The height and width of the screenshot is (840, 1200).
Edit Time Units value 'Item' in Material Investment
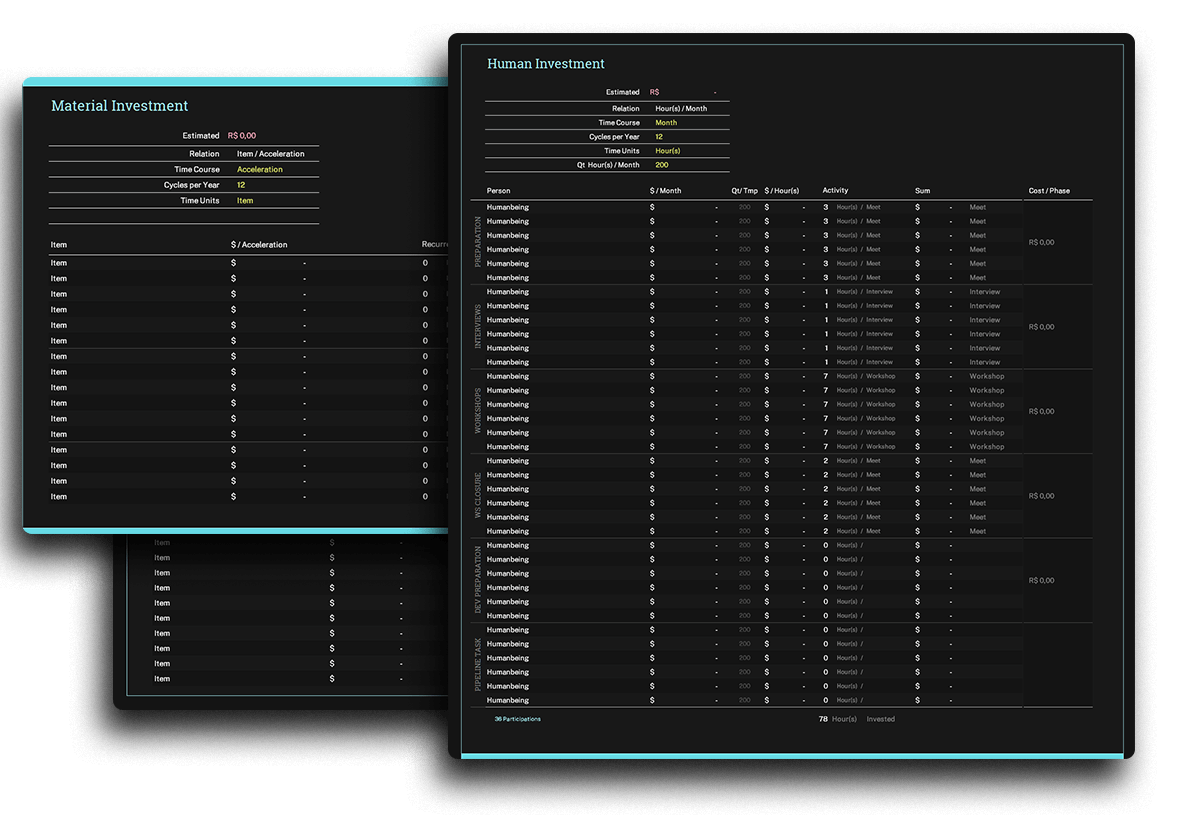[245, 200]
